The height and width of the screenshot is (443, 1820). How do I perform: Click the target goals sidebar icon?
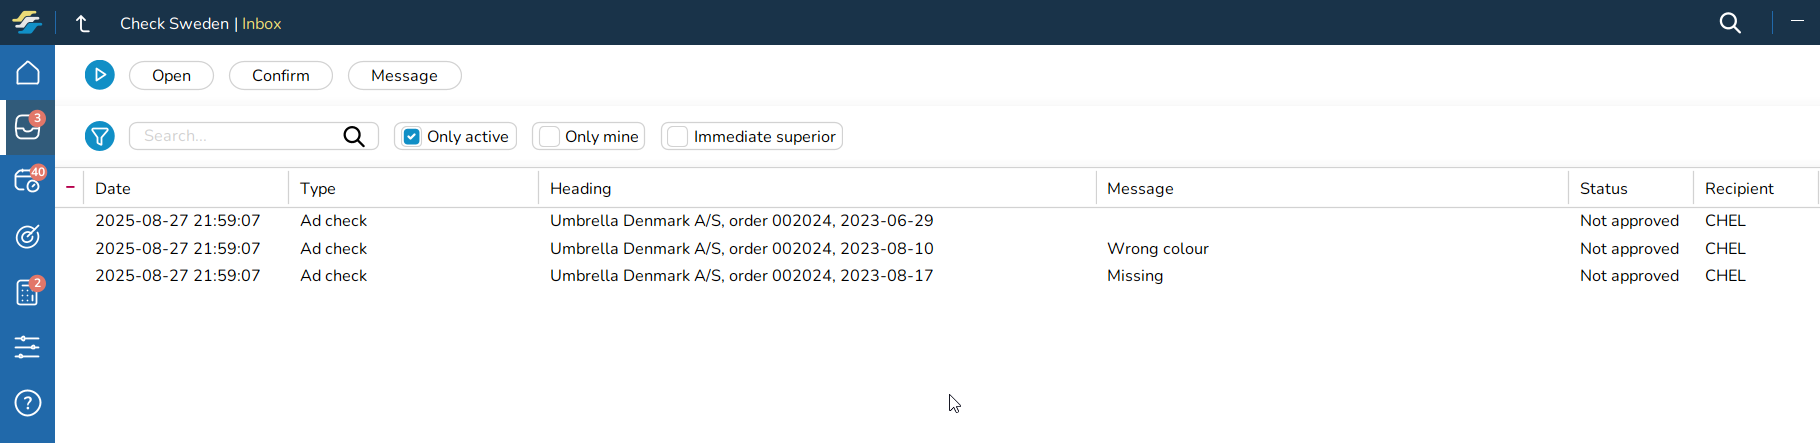[28, 236]
